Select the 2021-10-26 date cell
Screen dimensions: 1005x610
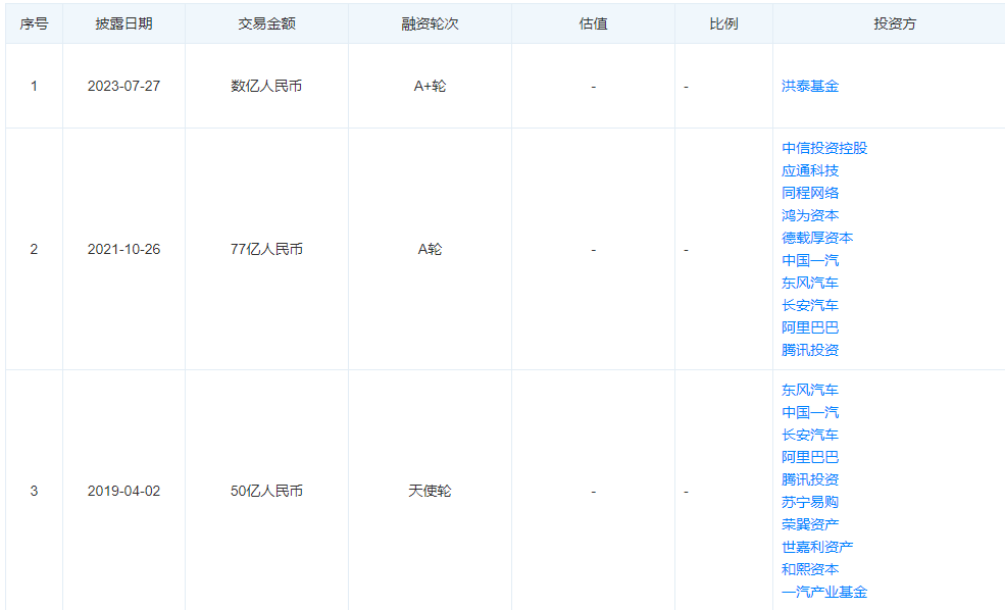pyautogui.click(x=124, y=249)
